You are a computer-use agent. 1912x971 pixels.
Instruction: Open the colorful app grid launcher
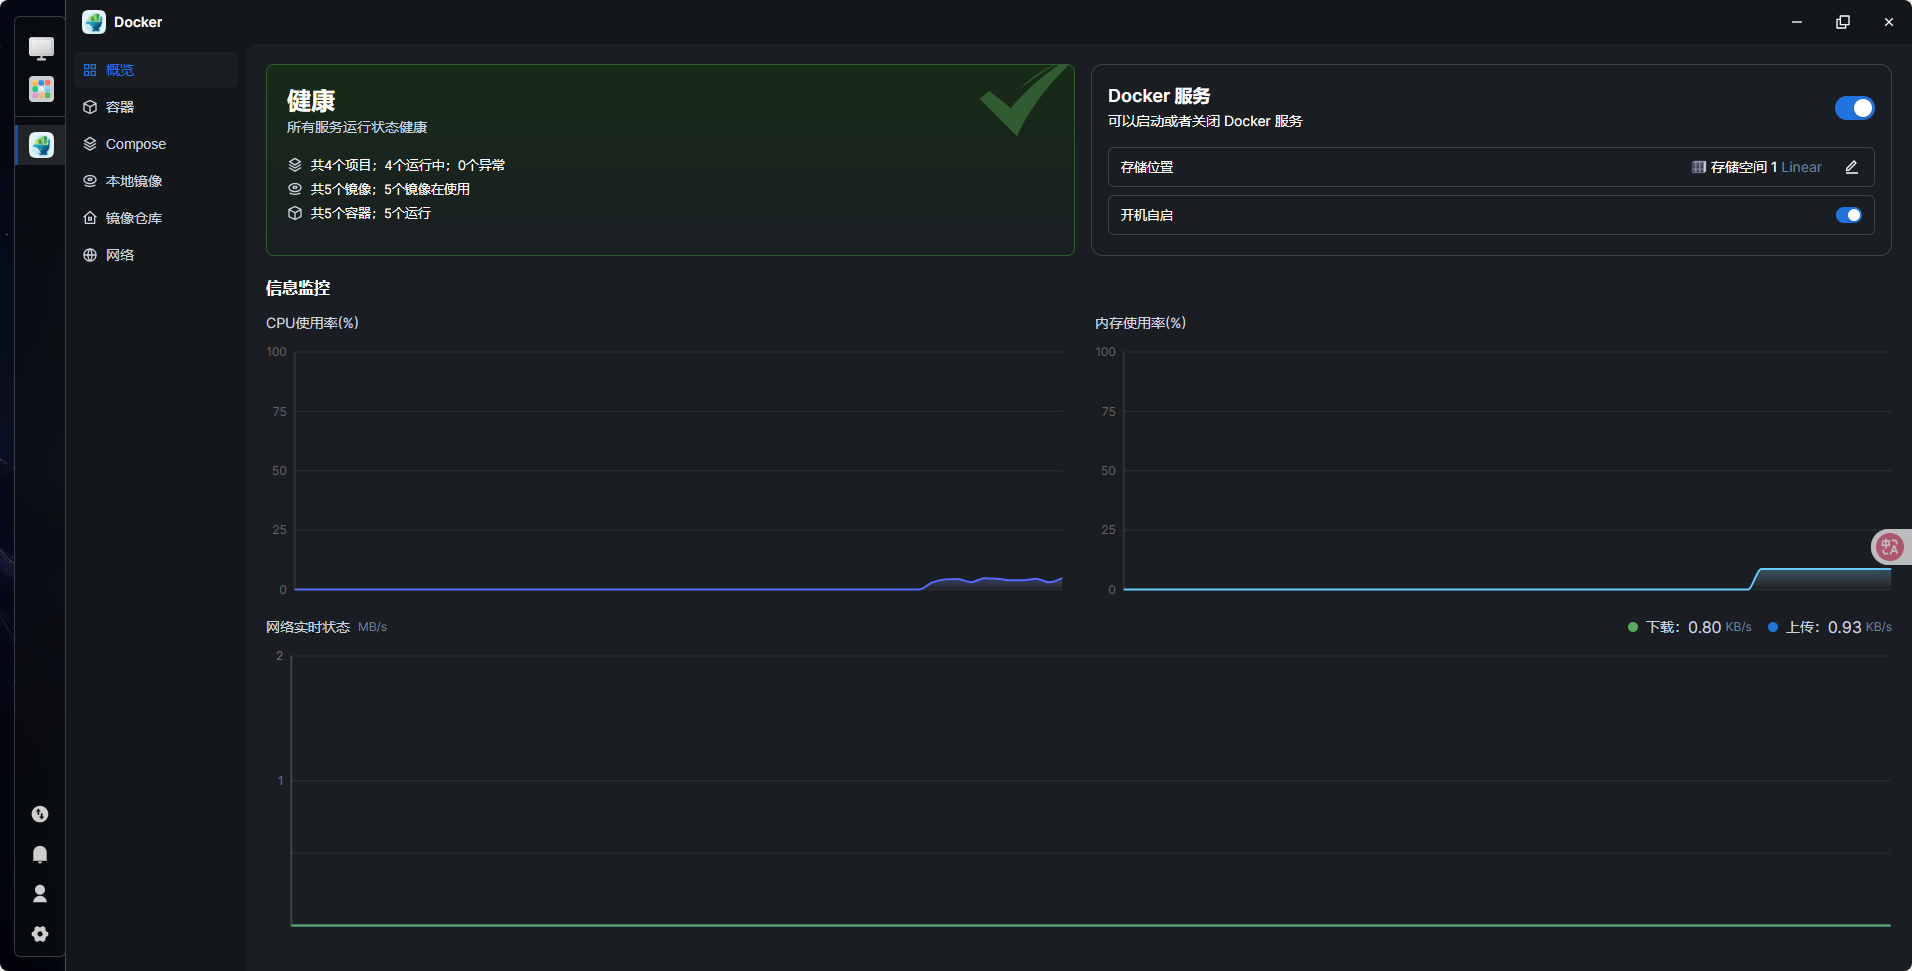point(41,90)
